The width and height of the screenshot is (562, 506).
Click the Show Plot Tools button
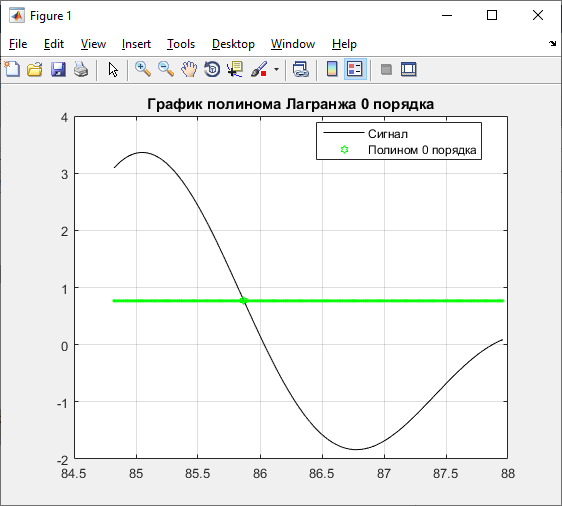[x=409, y=69]
